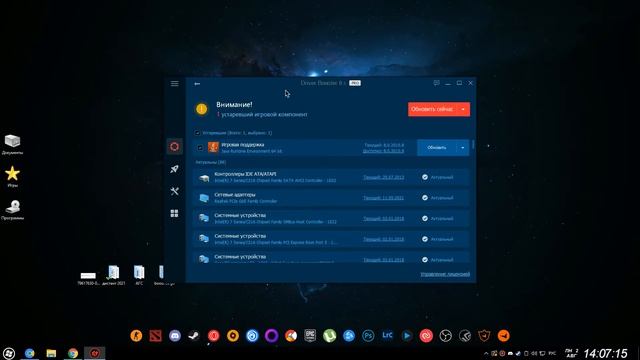The image size is (640, 360).
Task: Click the current date link for Сетевые адаптеры
Action: tap(383, 198)
